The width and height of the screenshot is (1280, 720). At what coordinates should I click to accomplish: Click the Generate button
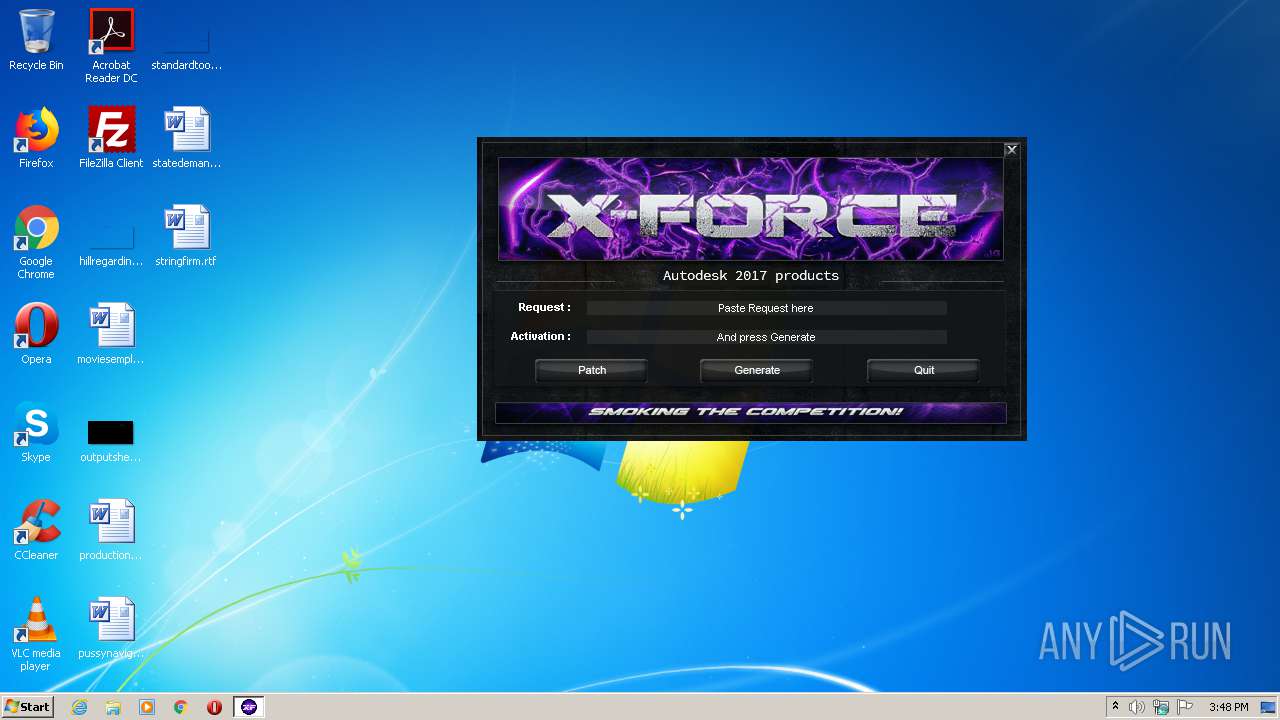tap(757, 370)
